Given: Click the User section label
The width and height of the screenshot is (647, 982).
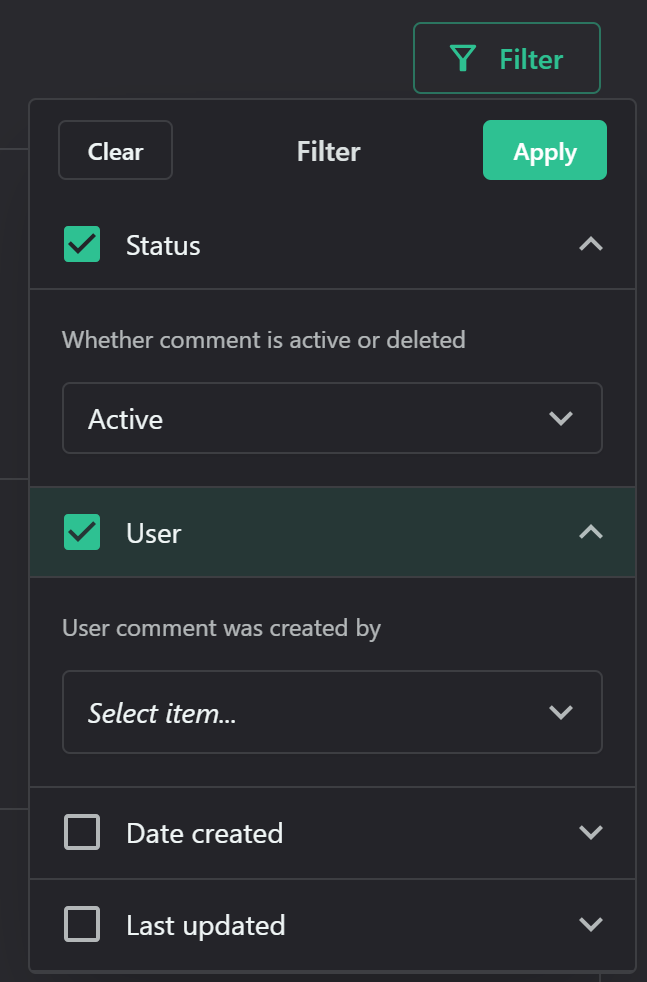Looking at the screenshot, I should coord(153,534).
